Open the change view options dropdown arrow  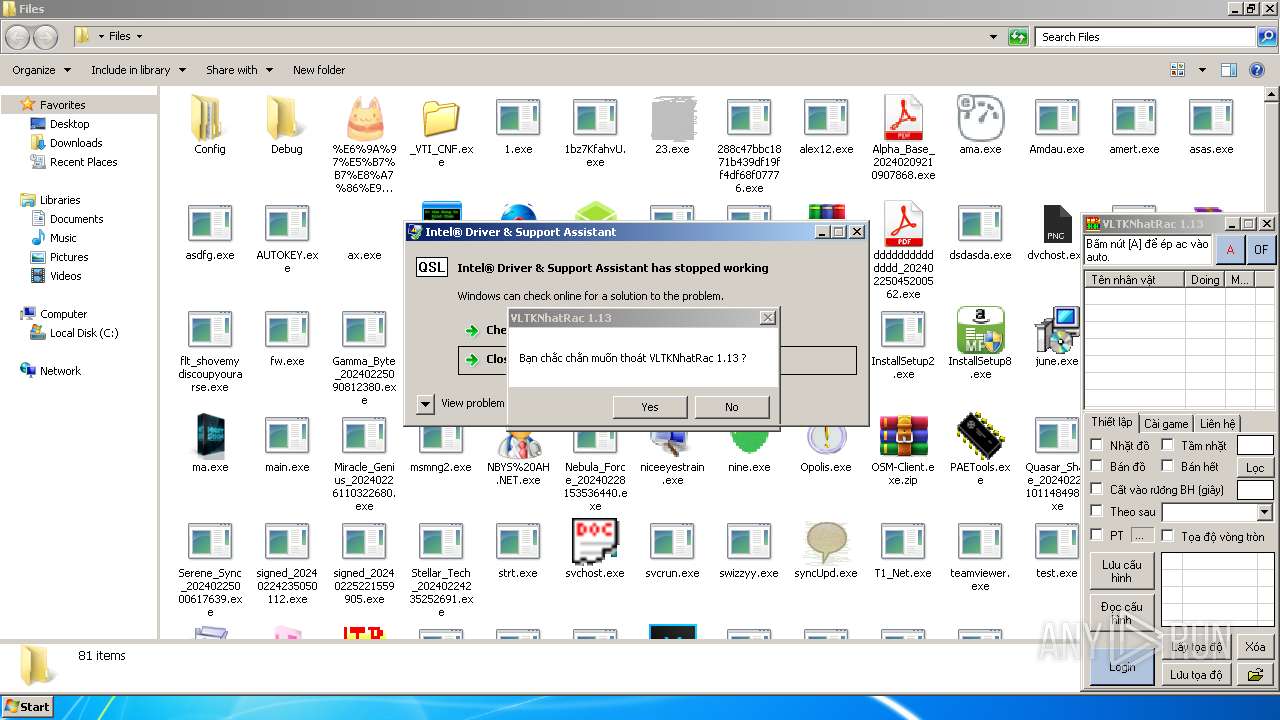1200,70
